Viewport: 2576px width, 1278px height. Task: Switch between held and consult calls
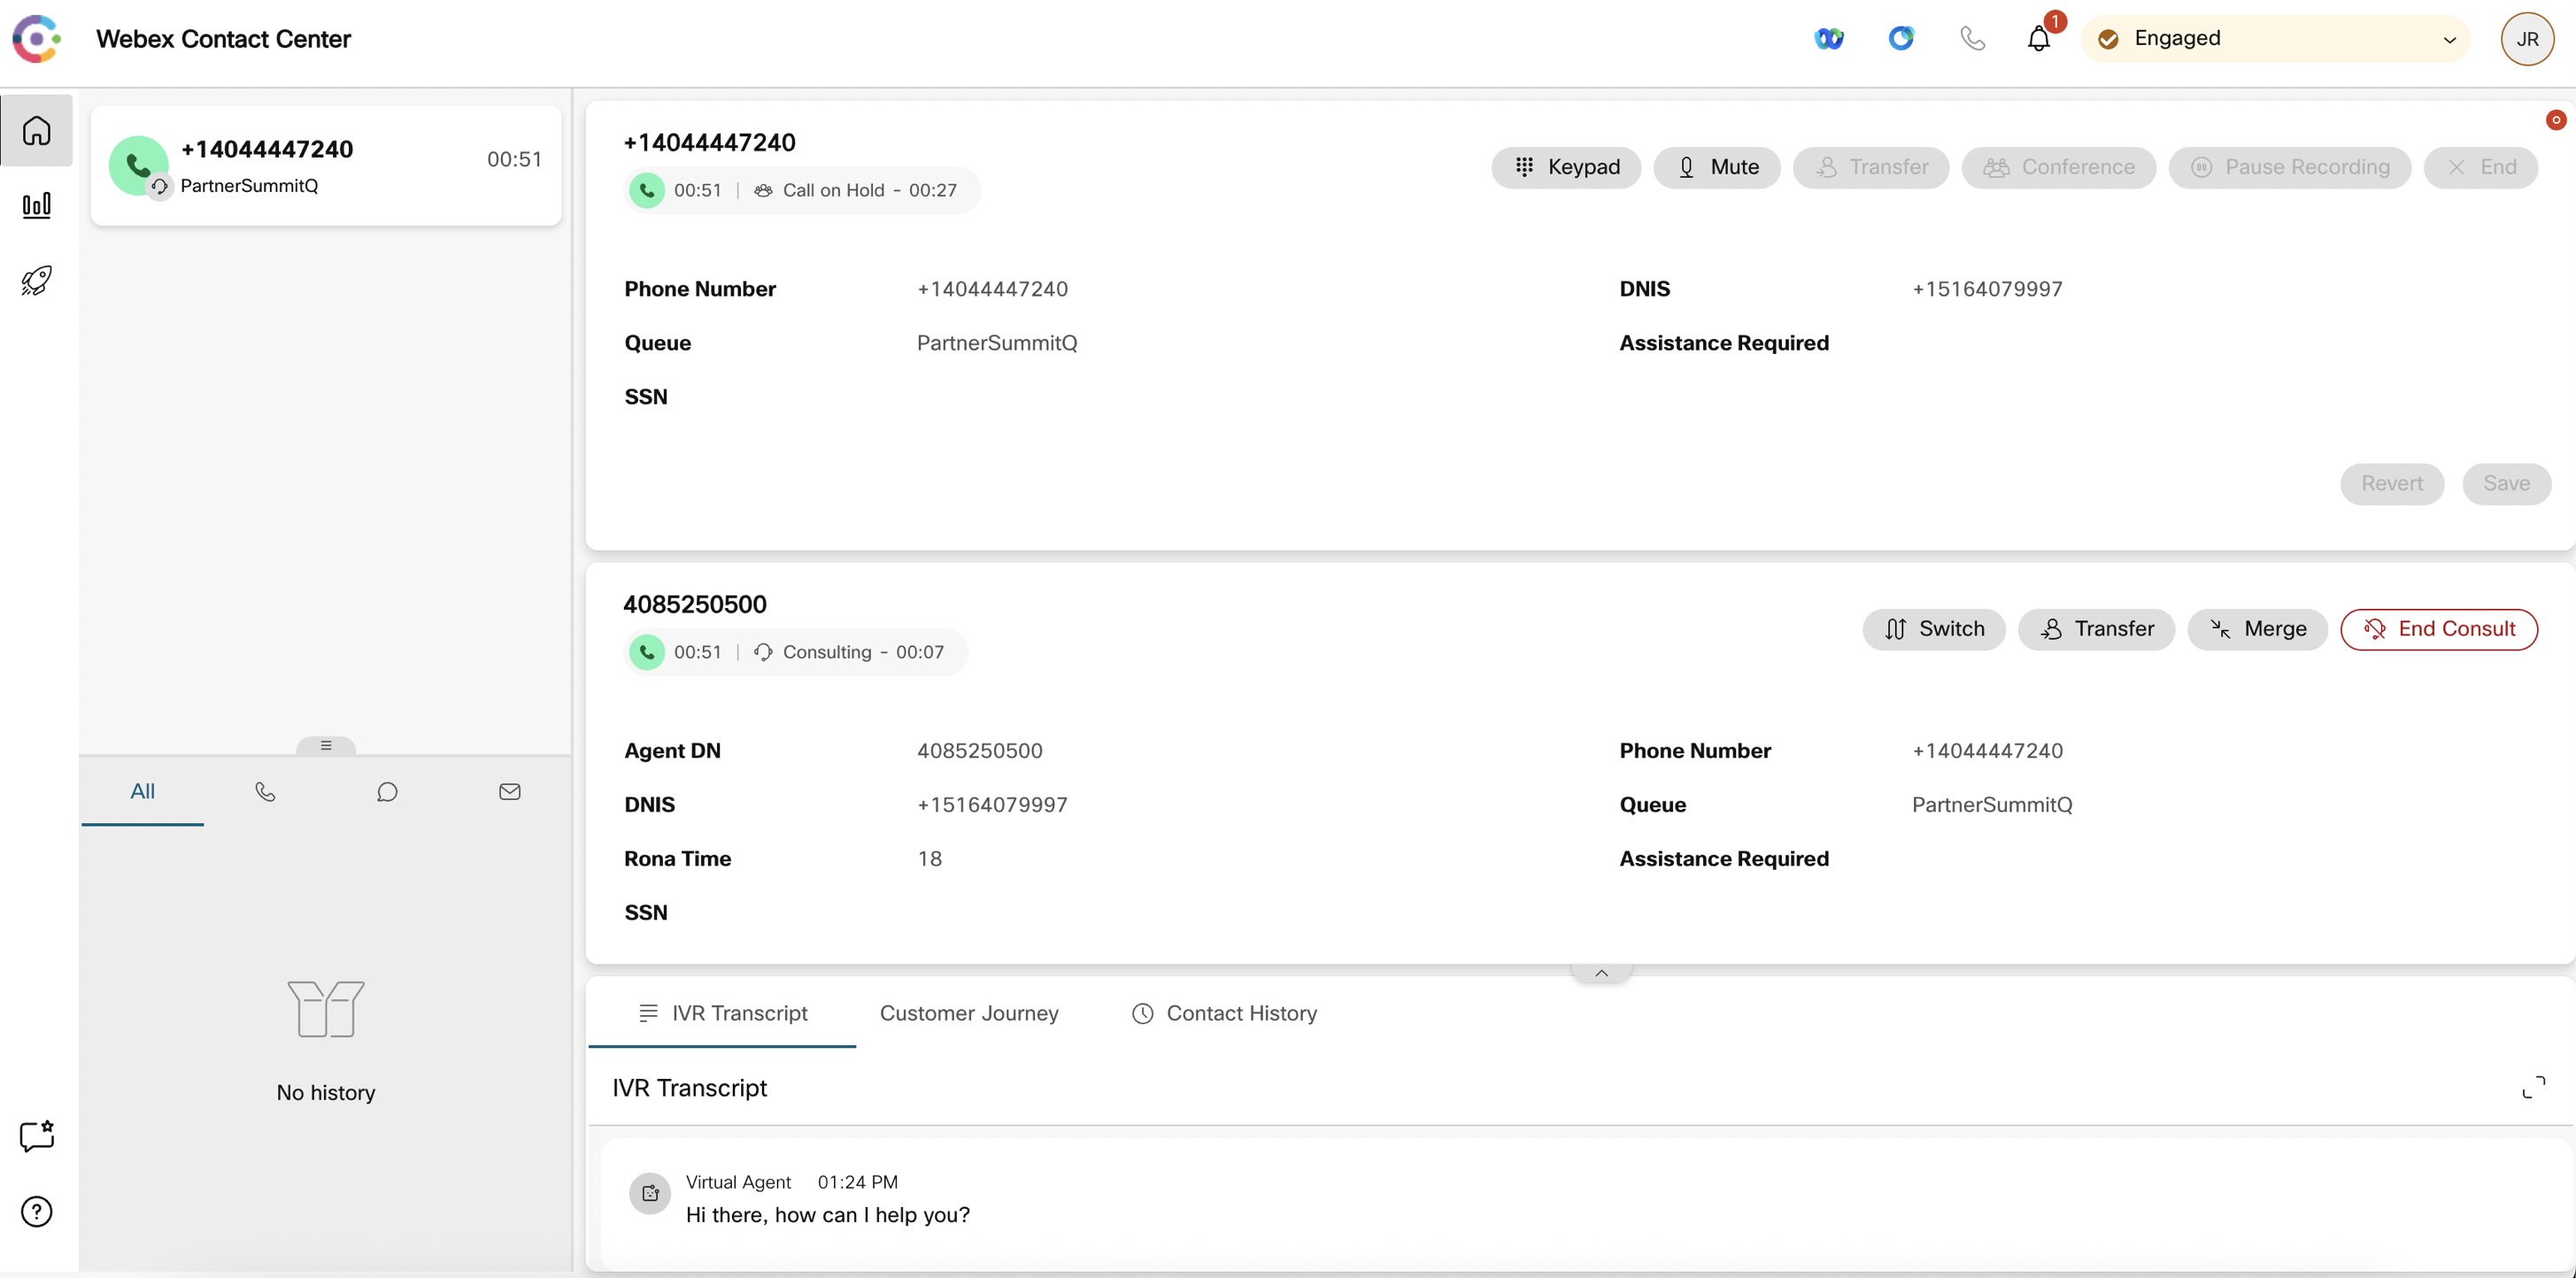click(x=1933, y=629)
